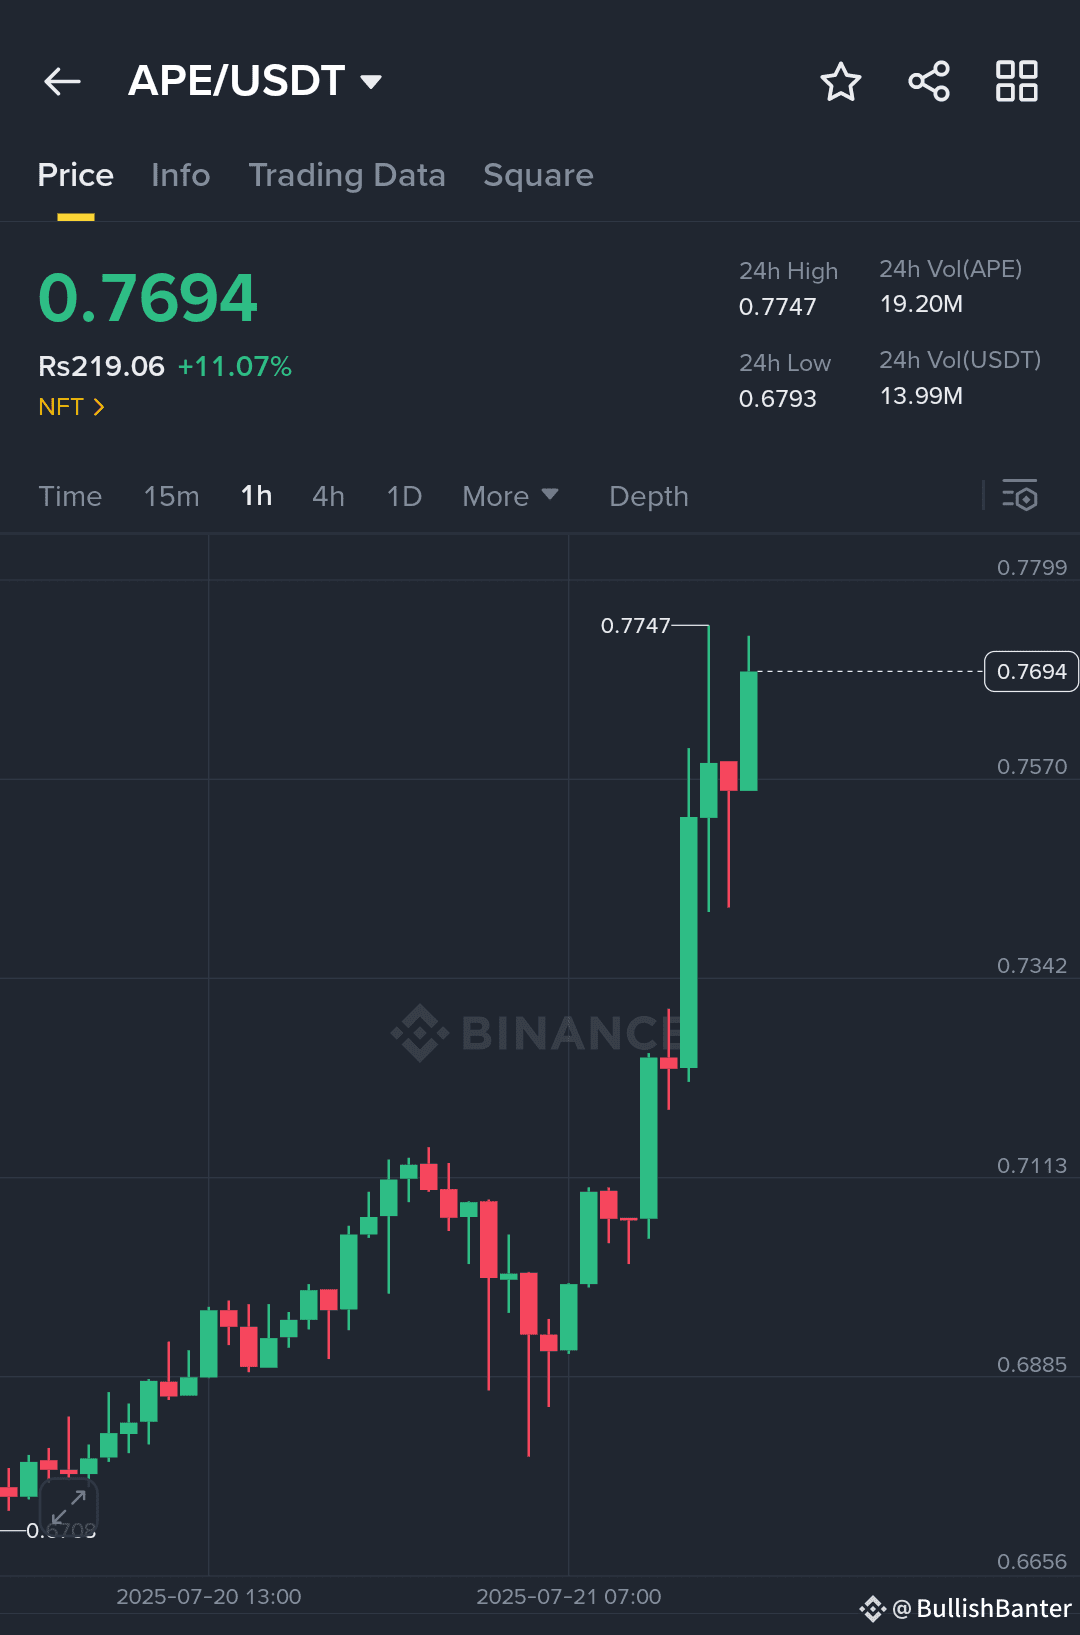Select the 0.7694 price tag on axis

pos(1031,671)
